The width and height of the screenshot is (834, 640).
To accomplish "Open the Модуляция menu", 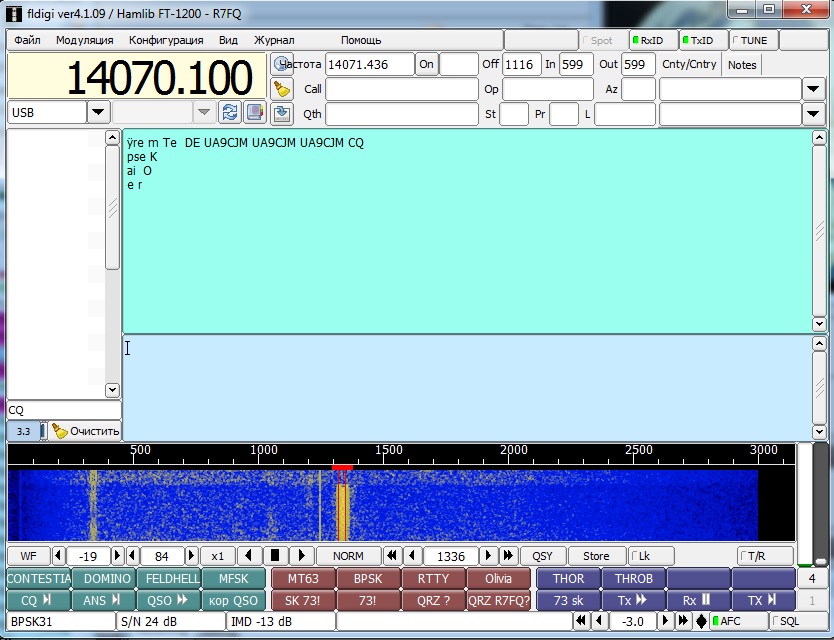I will pyautogui.click(x=85, y=40).
